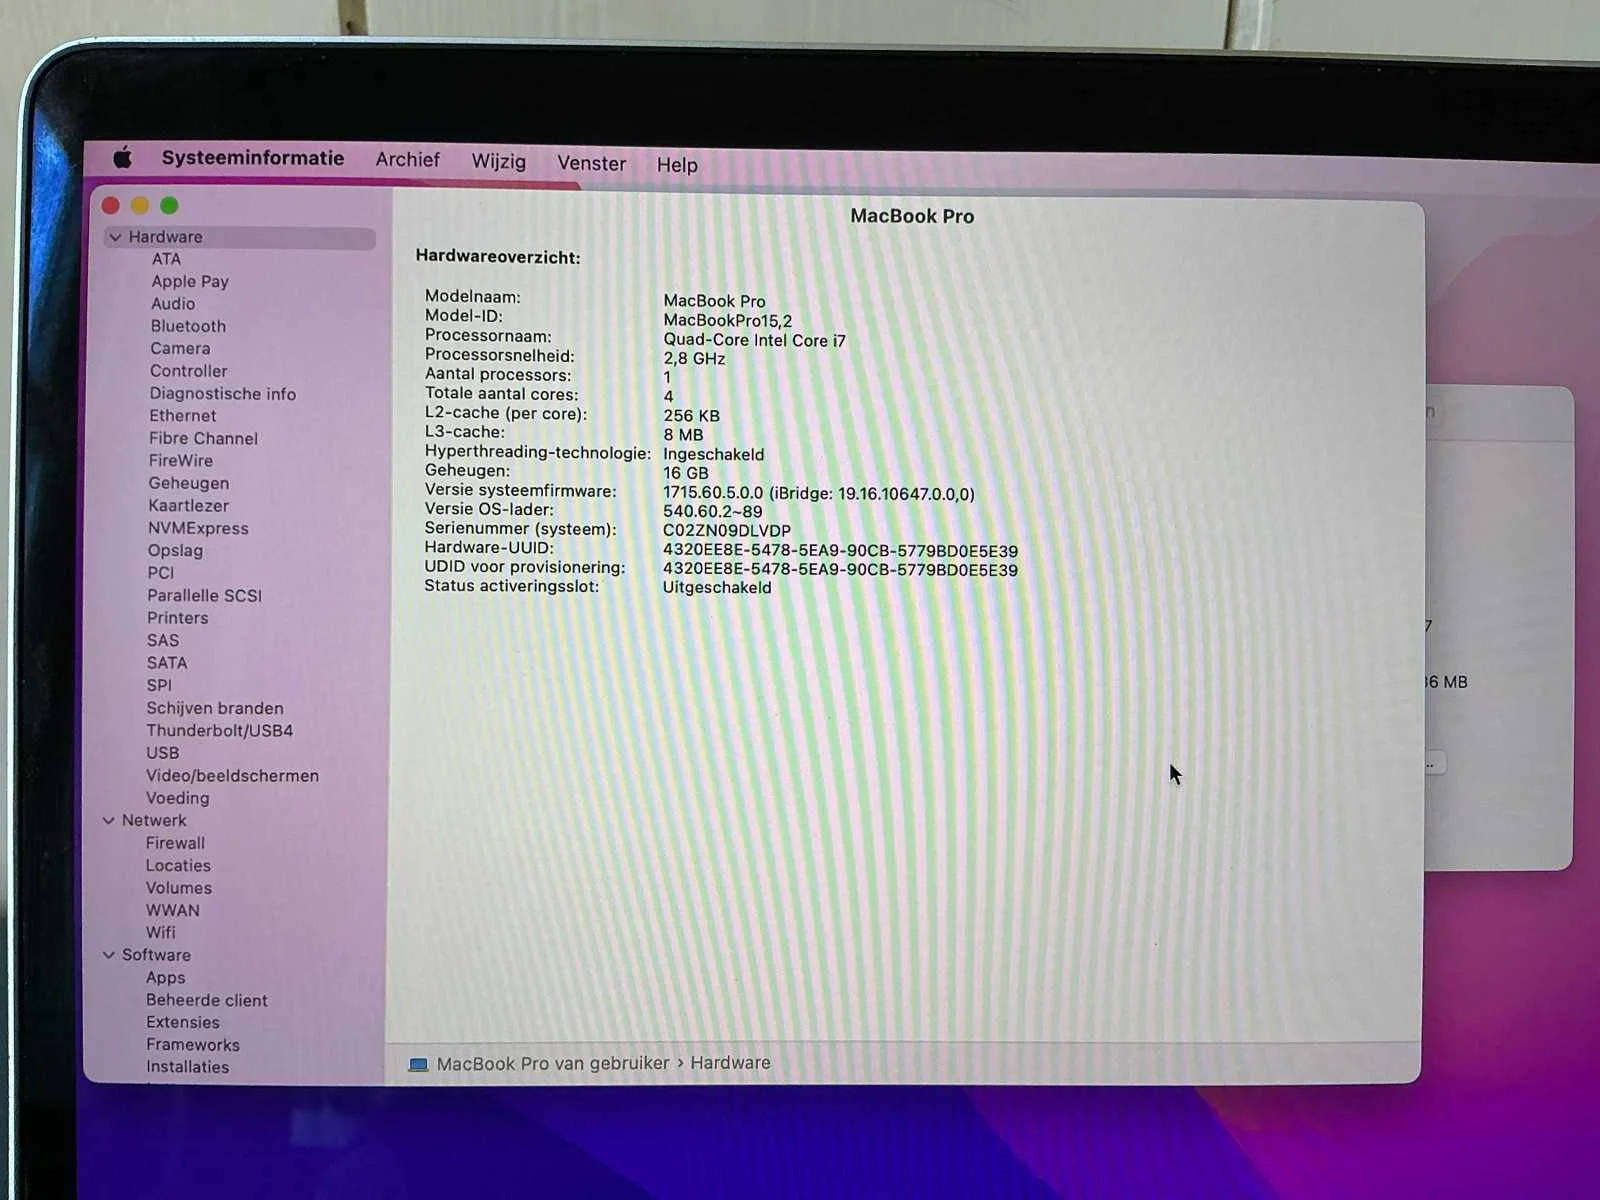Image resolution: width=1600 pixels, height=1200 pixels.
Task: Select the Software category row
Action: [156, 955]
